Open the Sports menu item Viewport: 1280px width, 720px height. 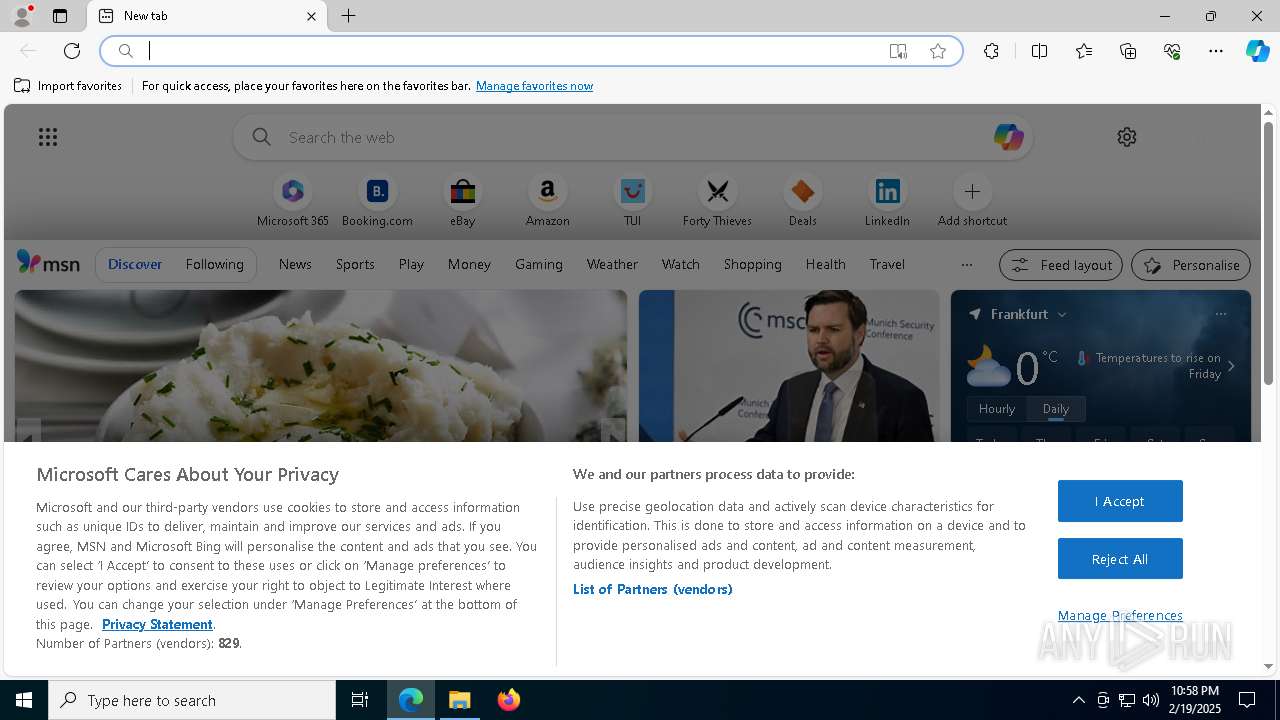click(355, 264)
